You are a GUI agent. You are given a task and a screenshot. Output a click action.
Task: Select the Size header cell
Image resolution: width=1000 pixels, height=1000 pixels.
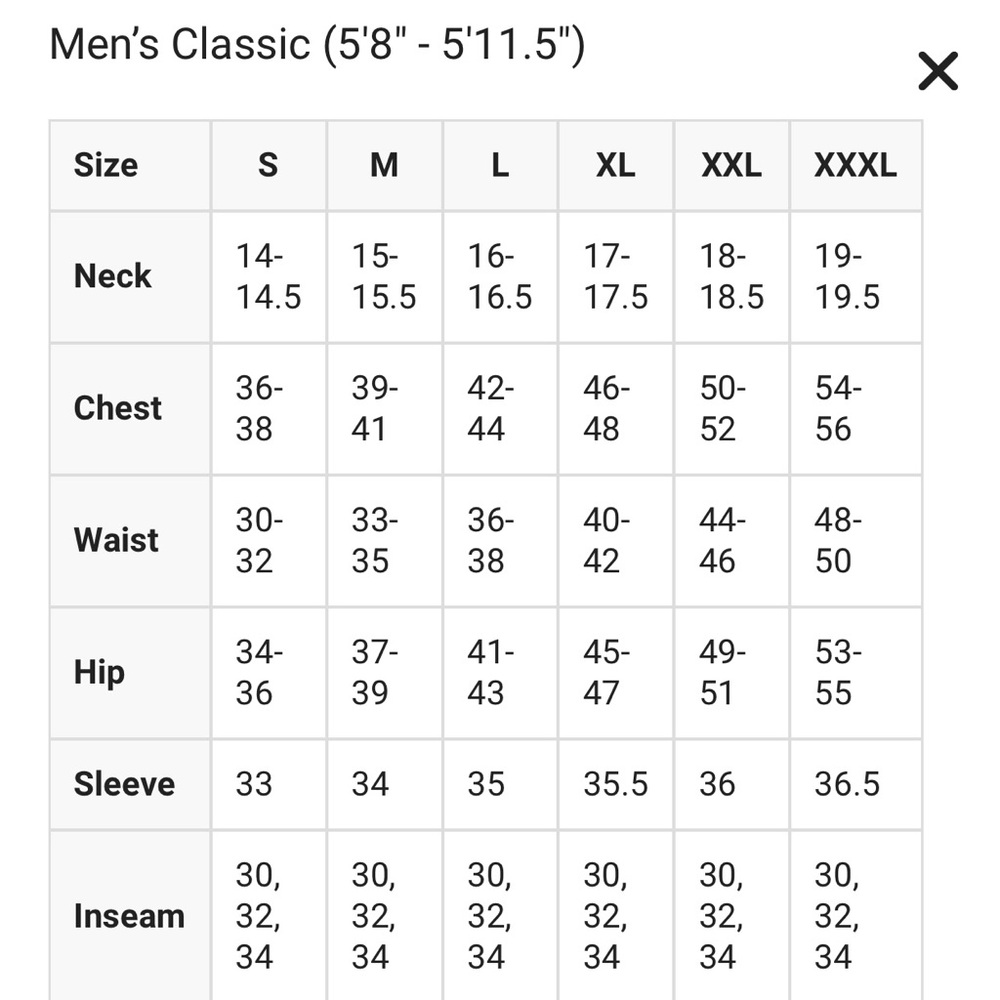[x=130, y=165]
